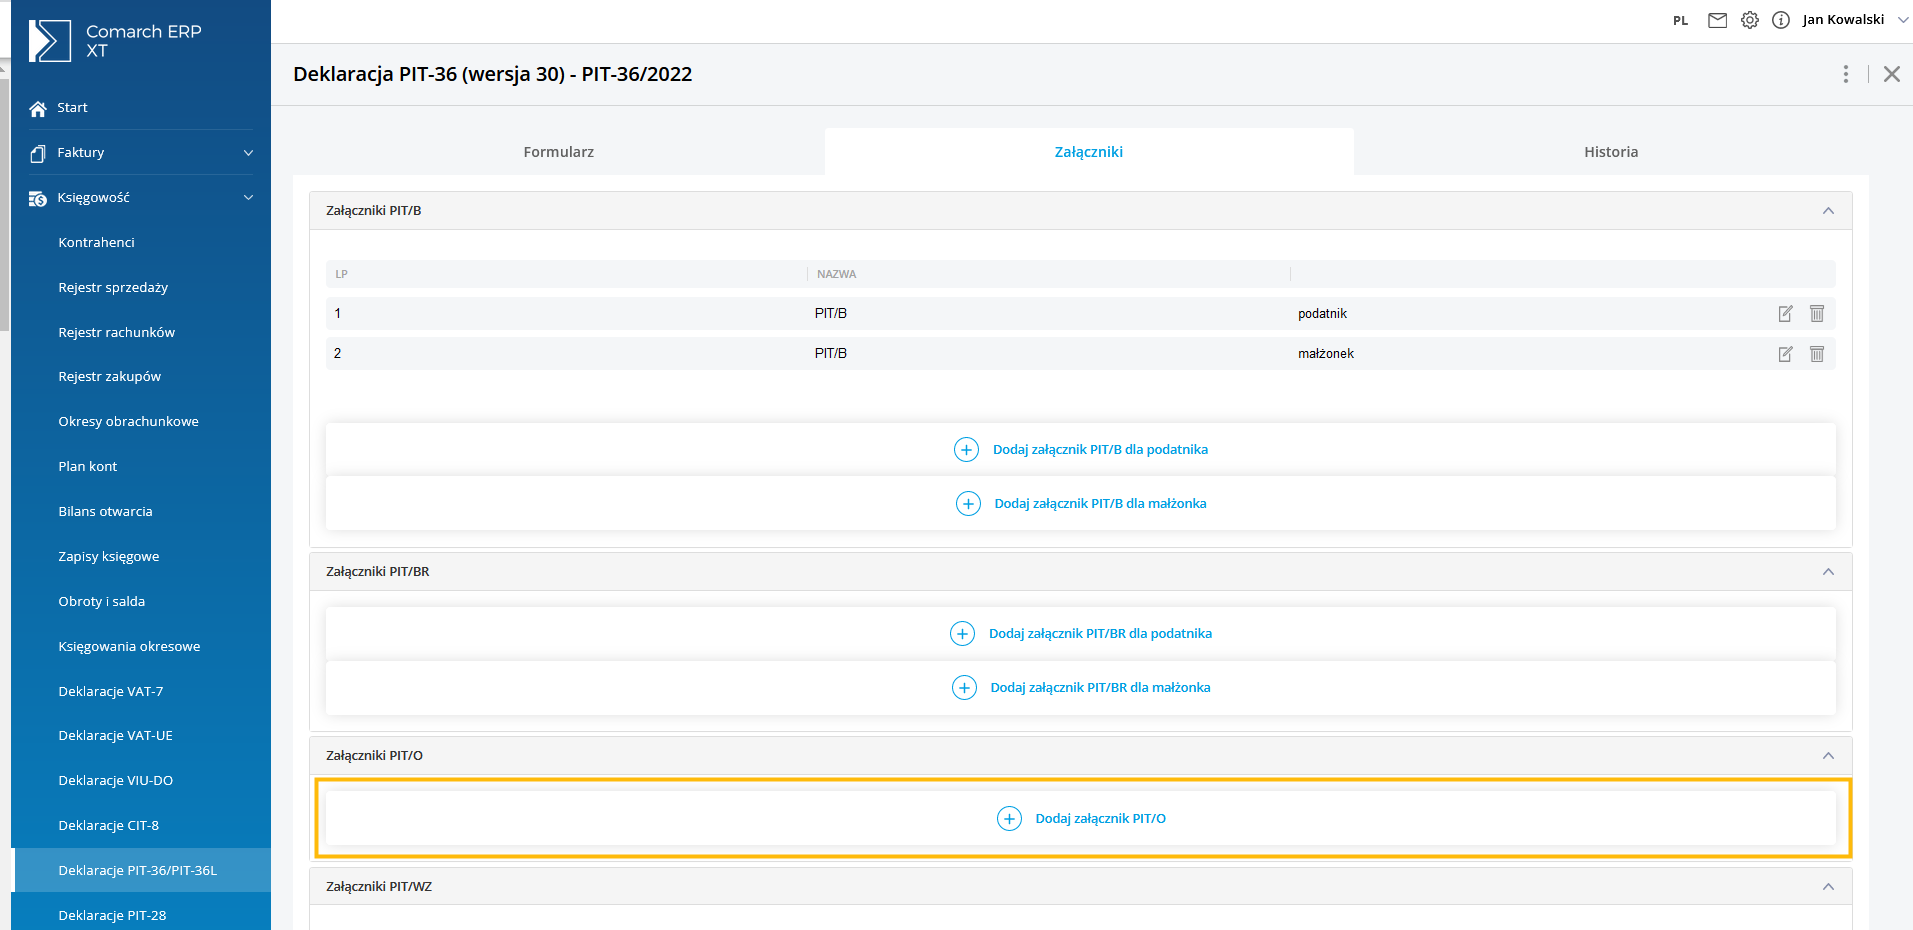Viewport: 1913px width, 930px height.
Task: Open Deklaracje VAT-7 in sidebar
Action: pyautogui.click(x=111, y=691)
